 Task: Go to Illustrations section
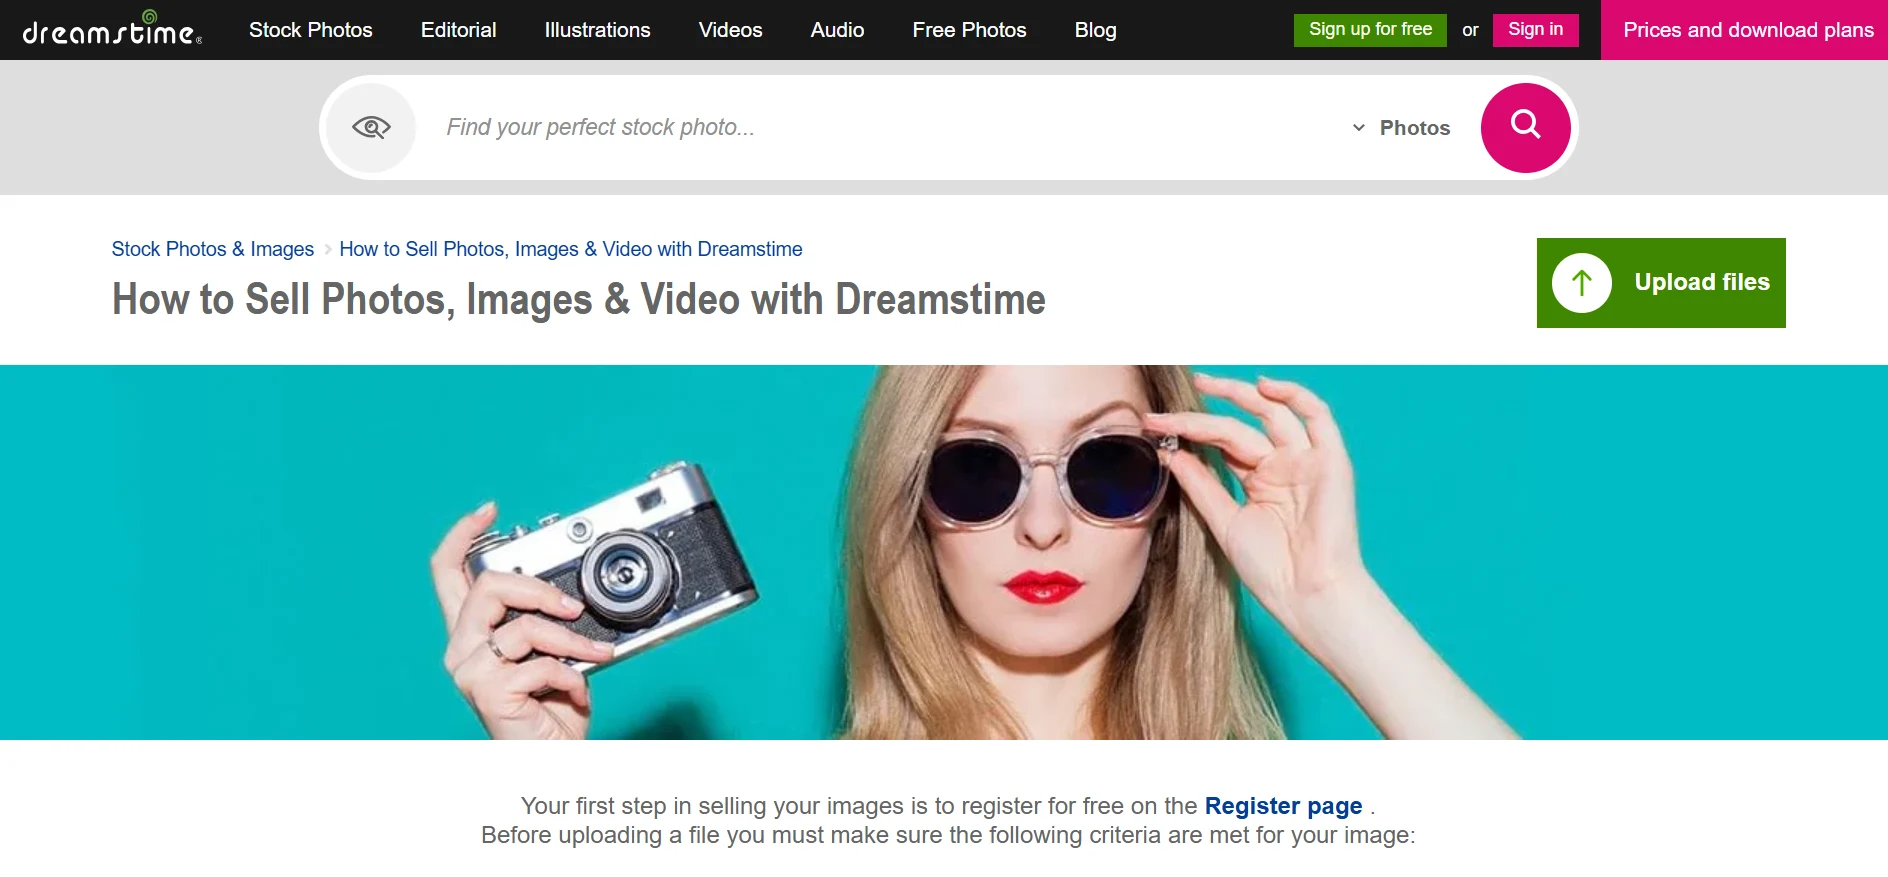tap(597, 30)
